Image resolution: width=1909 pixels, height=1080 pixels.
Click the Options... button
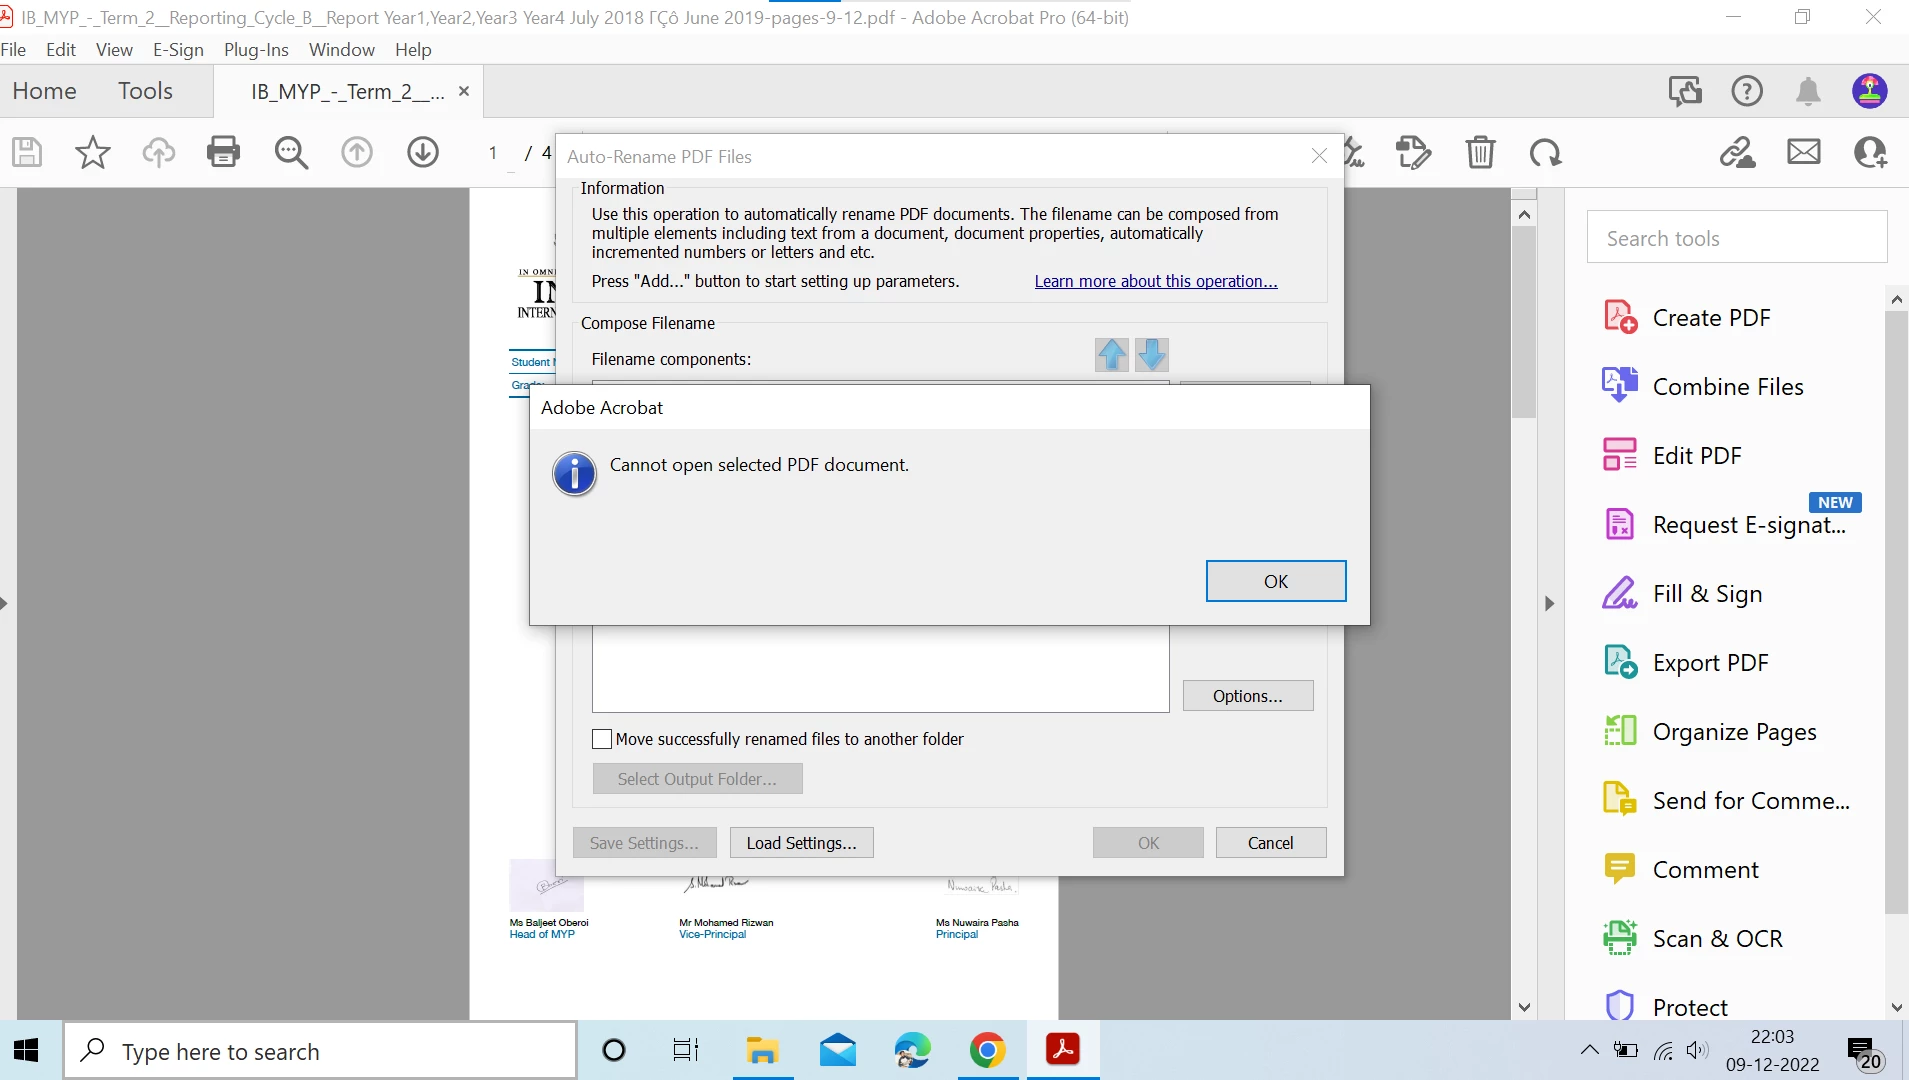[x=1248, y=696]
